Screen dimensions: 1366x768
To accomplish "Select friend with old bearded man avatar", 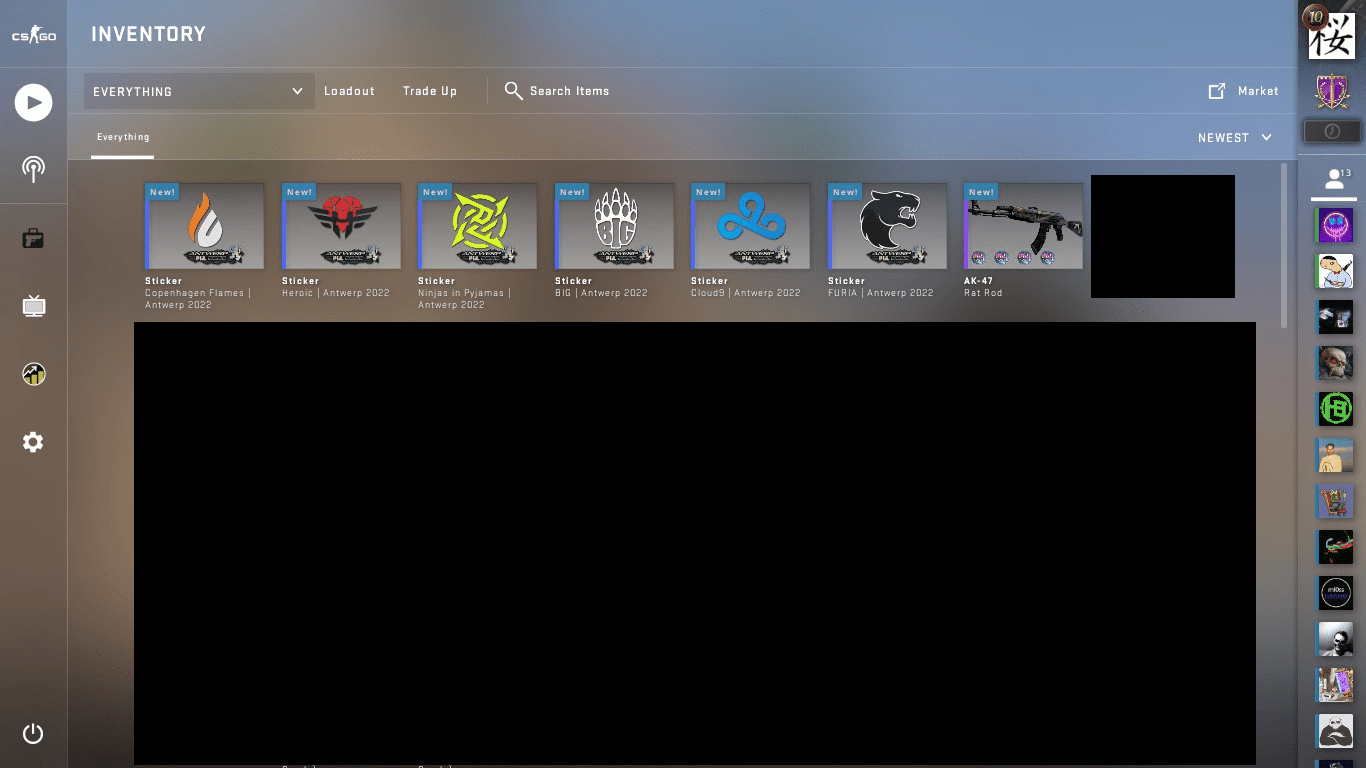I will [x=1335, y=362].
